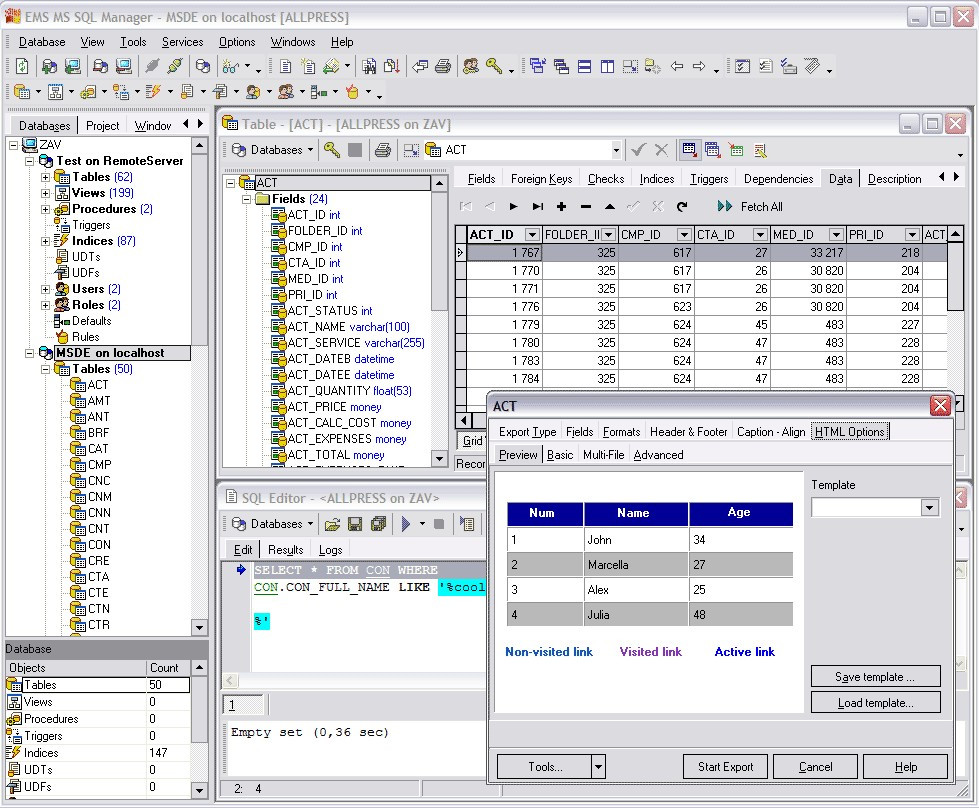Click the new view diagram icon in second toolbar
979x808 pixels.
tap(56, 92)
